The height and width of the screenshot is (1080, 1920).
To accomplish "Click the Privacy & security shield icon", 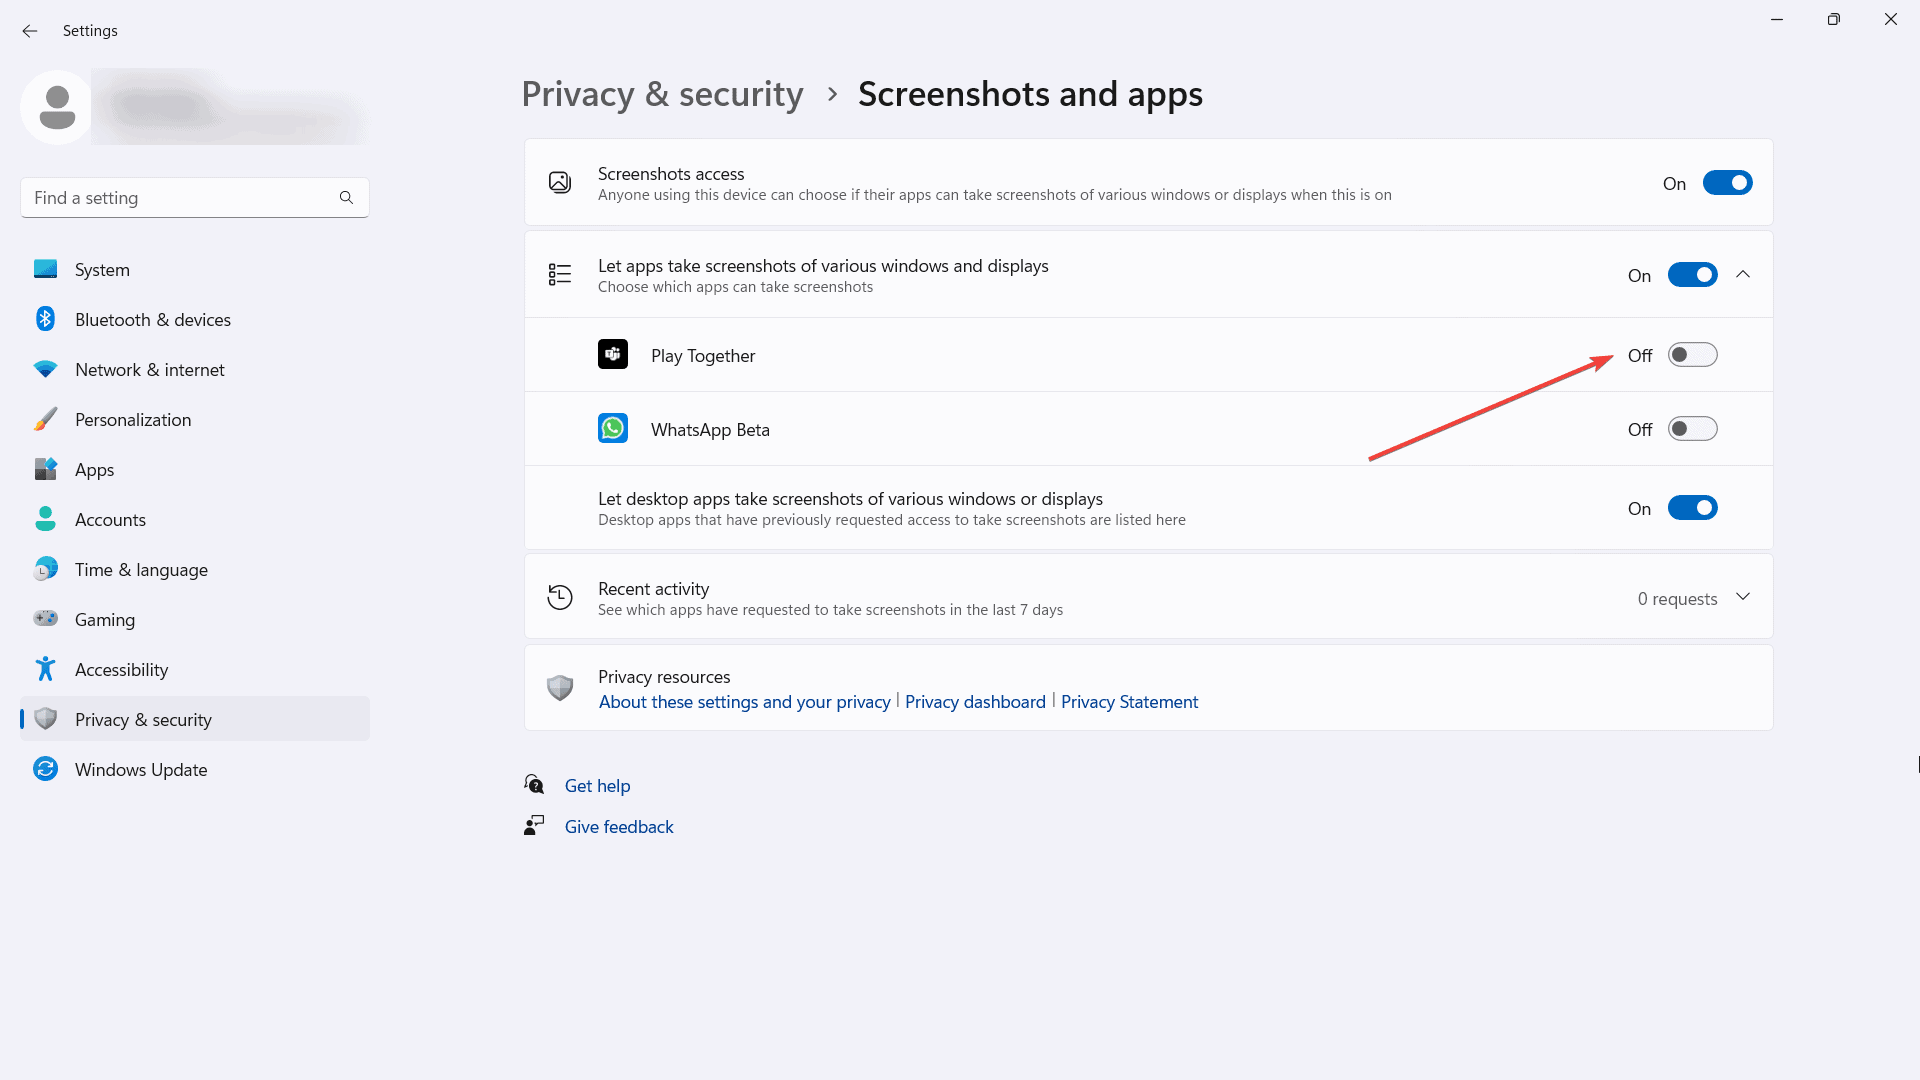I will pyautogui.click(x=46, y=719).
